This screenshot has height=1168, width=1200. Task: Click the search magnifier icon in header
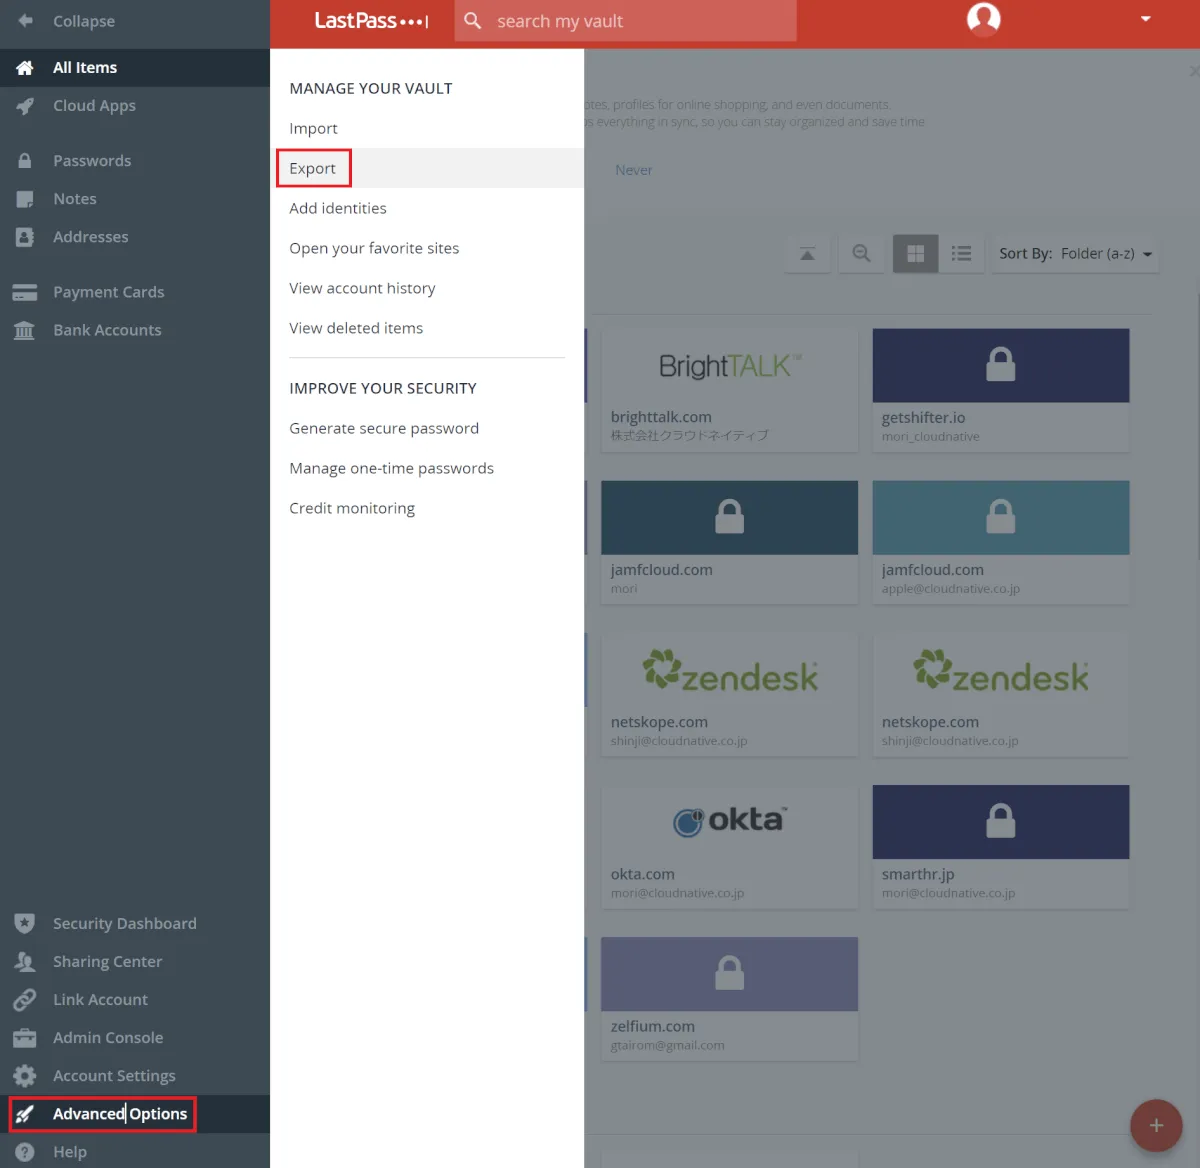(473, 21)
